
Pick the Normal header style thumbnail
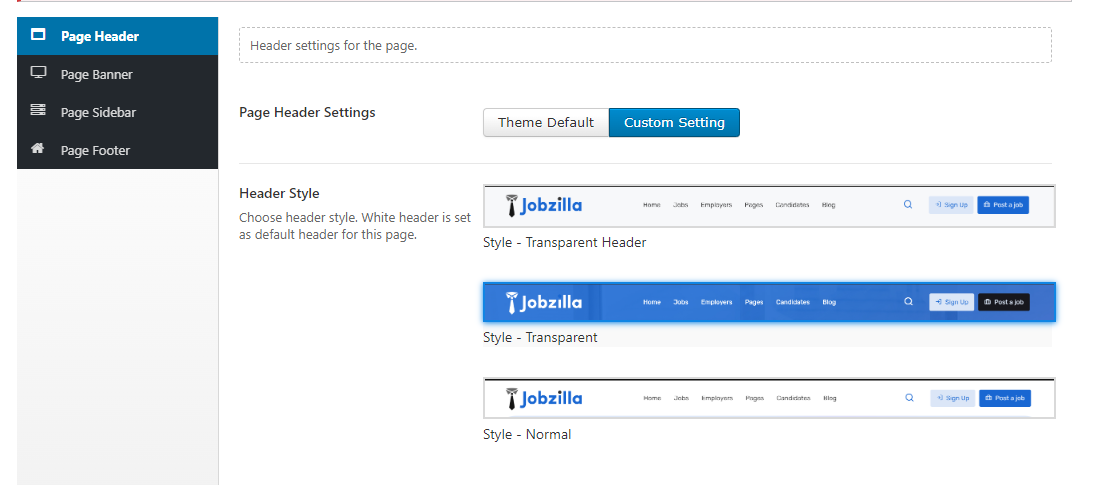[x=769, y=398]
